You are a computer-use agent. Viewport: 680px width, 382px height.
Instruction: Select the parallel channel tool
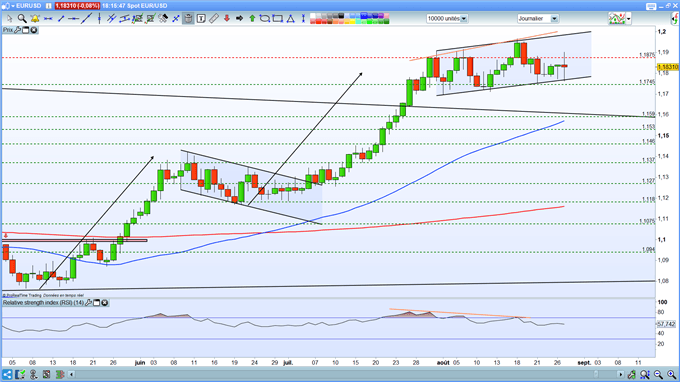click(x=124, y=19)
